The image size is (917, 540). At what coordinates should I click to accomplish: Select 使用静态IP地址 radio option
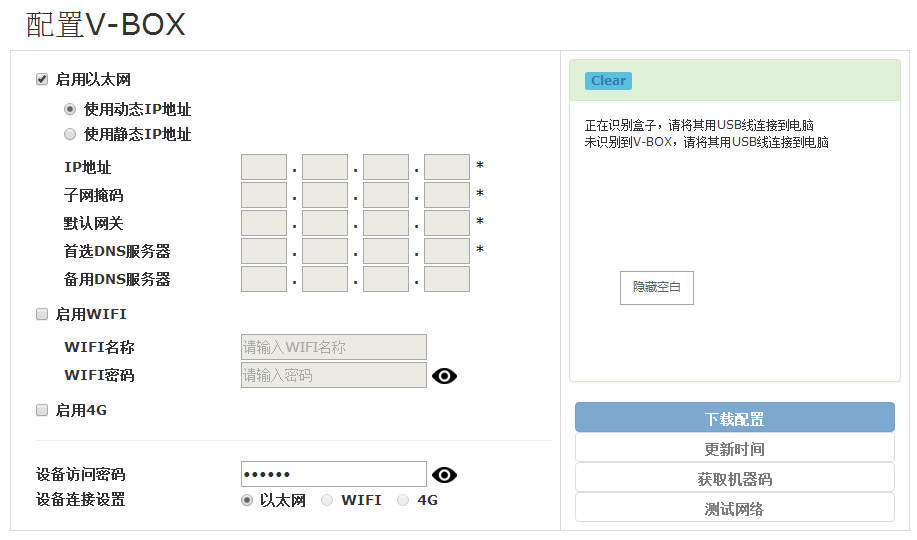tap(70, 134)
